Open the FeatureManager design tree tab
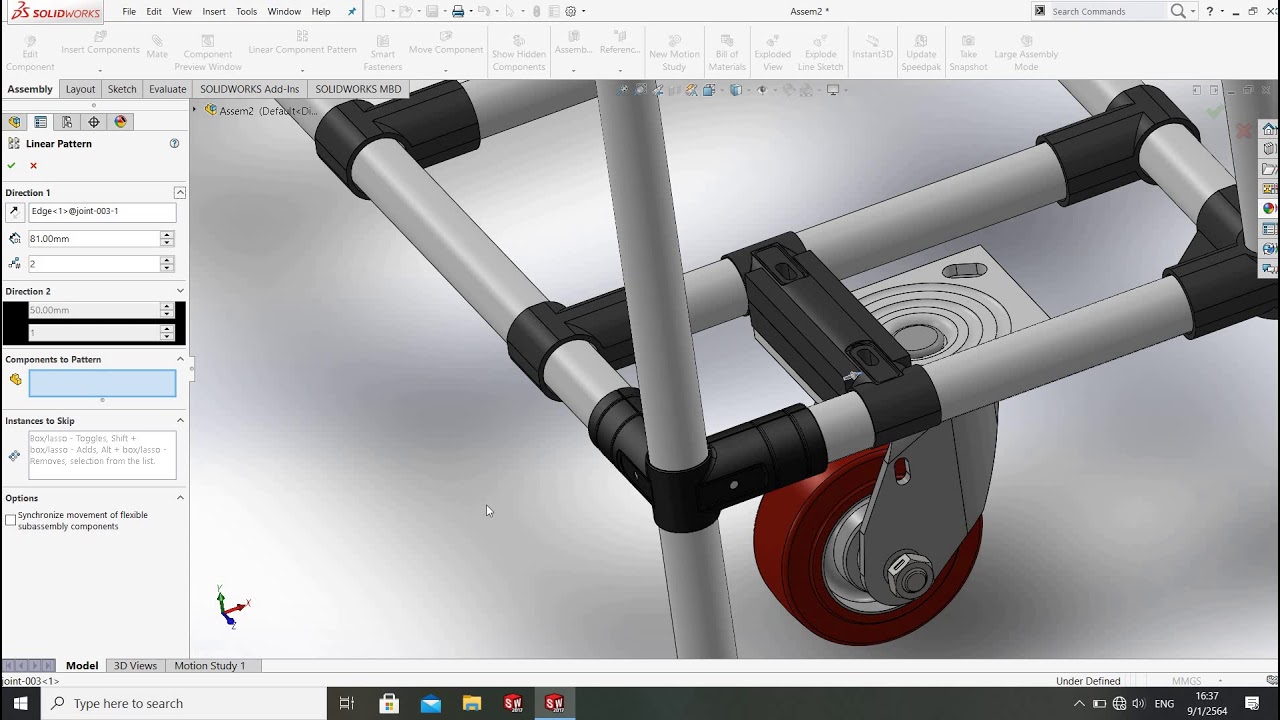This screenshot has width=1280, height=720. 14,122
